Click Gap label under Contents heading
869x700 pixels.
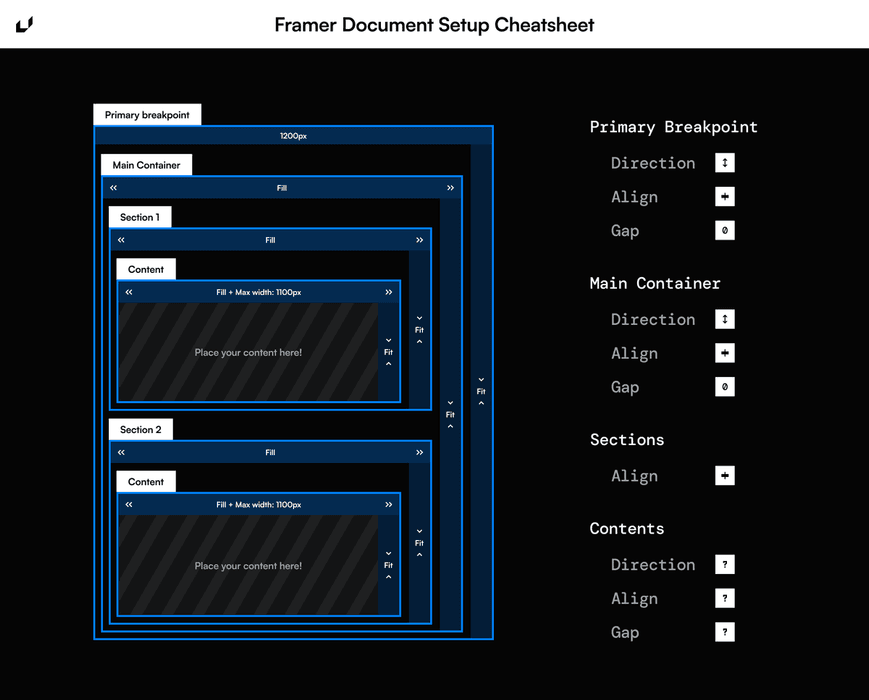pos(625,632)
